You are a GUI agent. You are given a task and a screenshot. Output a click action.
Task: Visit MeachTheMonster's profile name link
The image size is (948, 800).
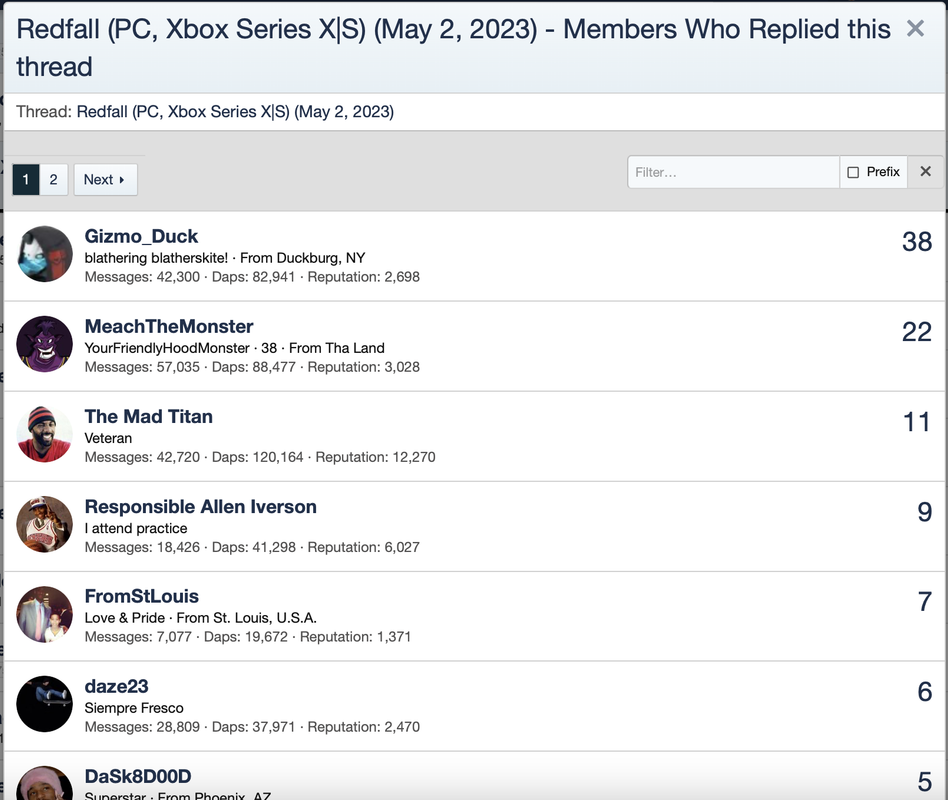coord(169,327)
